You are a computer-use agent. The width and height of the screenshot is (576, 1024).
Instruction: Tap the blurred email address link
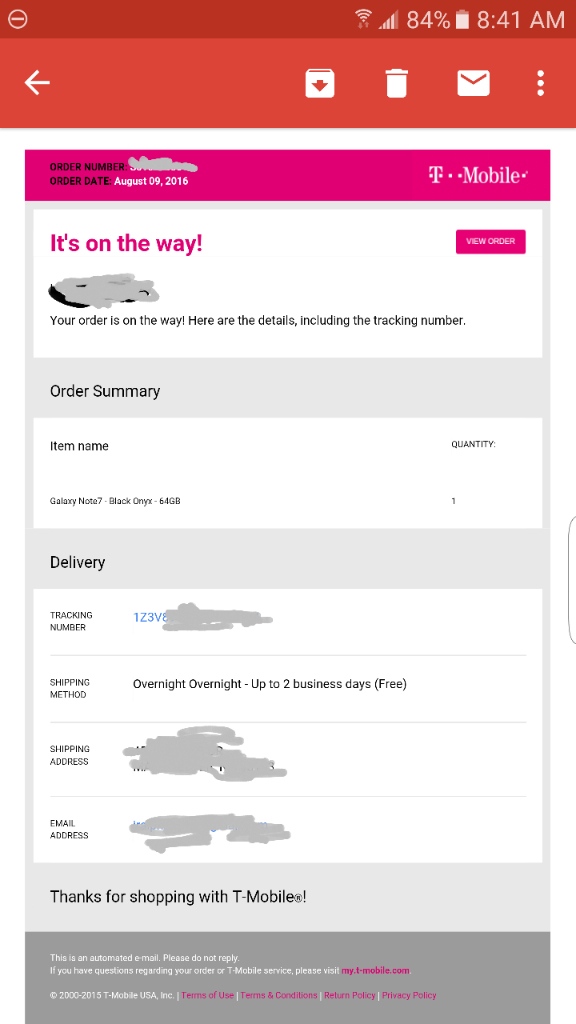pyautogui.click(x=210, y=828)
